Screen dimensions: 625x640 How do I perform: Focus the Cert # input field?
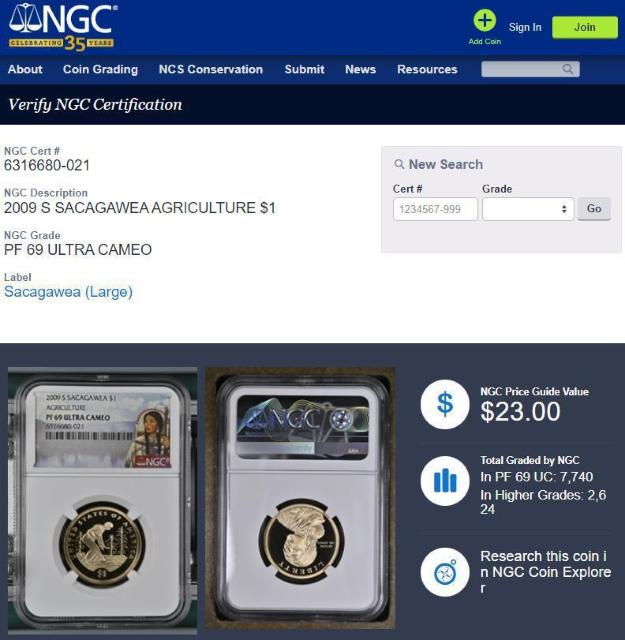pos(435,209)
